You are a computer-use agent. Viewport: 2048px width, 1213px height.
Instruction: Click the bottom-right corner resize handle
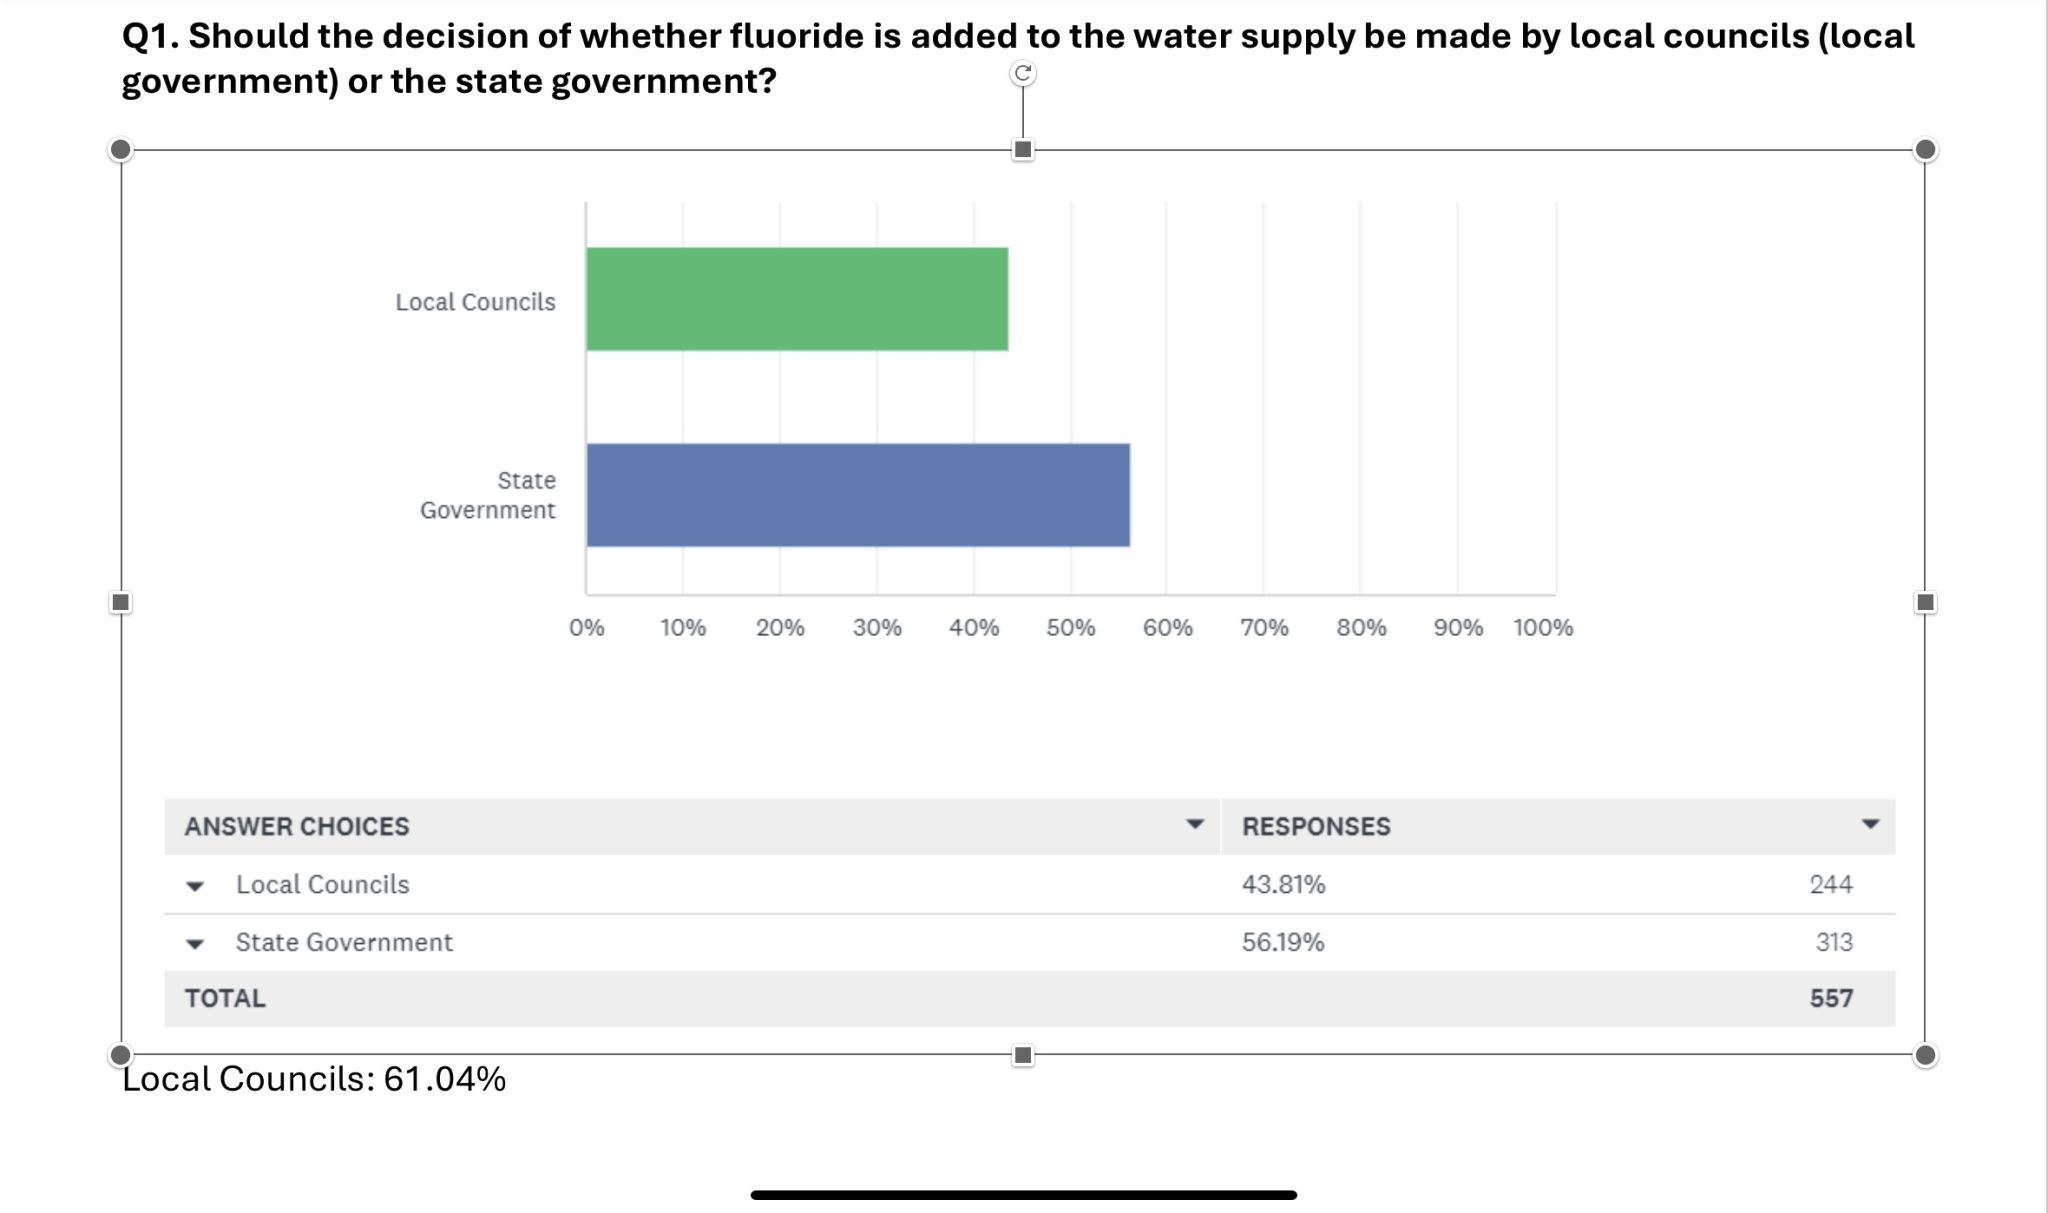[1925, 1055]
